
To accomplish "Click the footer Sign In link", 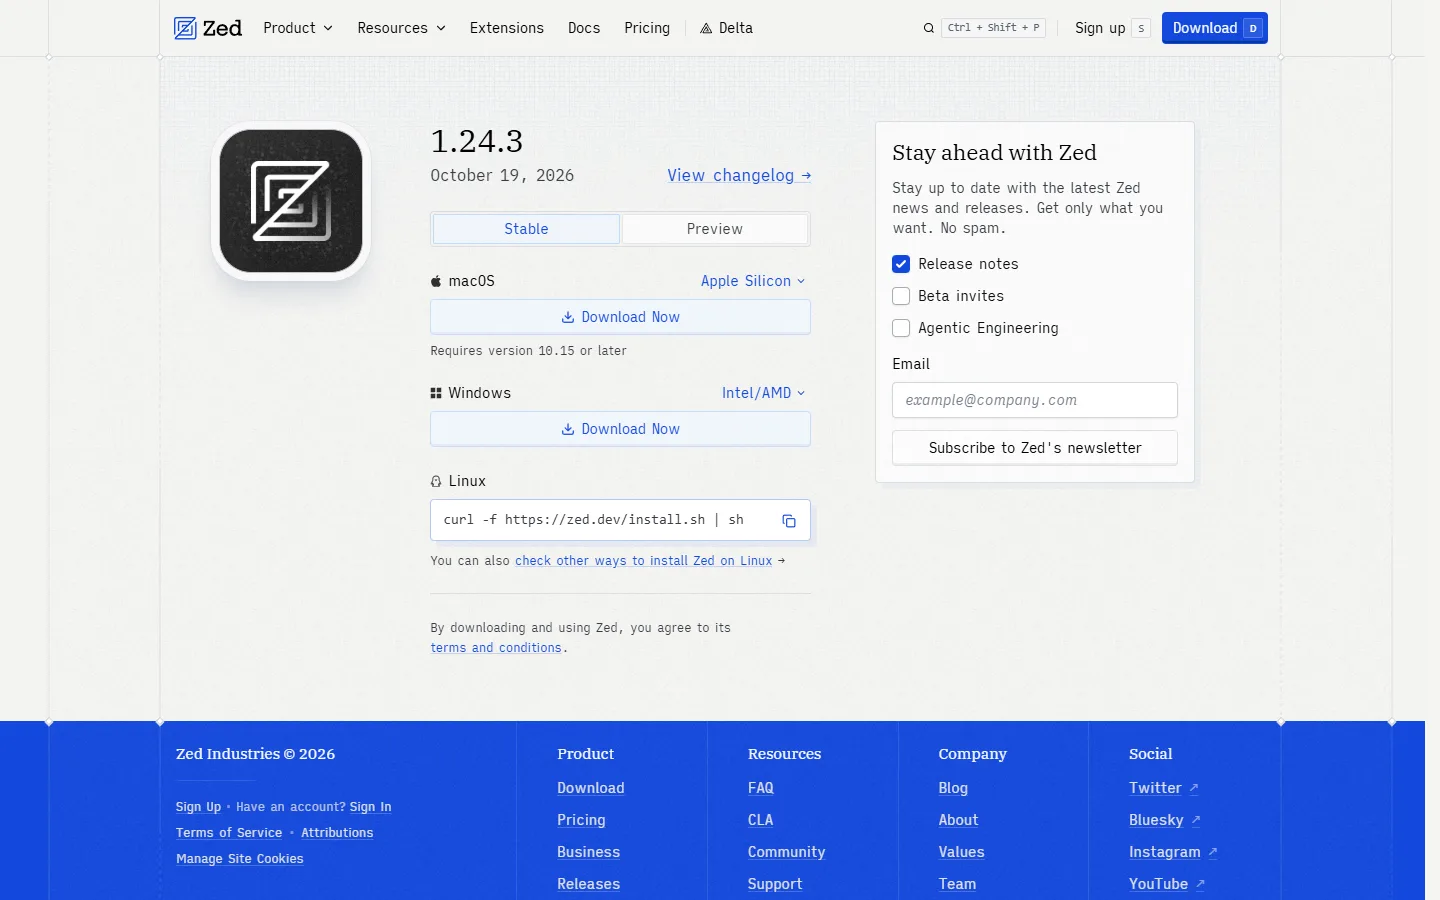I will [370, 807].
